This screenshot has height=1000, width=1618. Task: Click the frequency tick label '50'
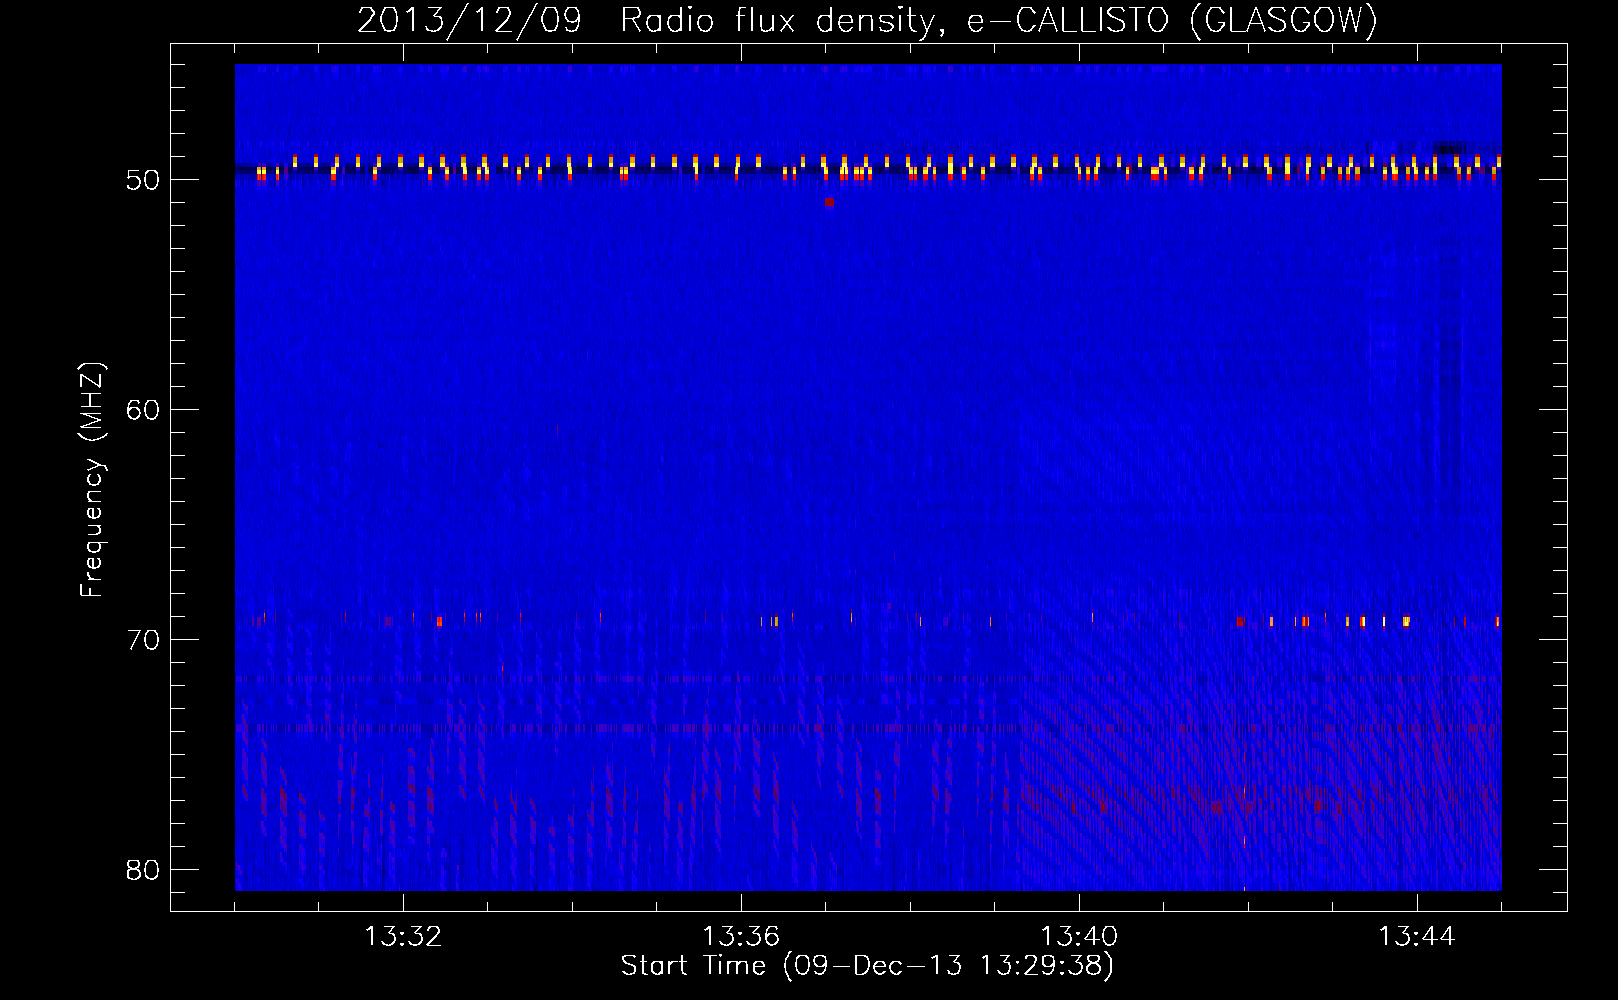(x=144, y=180)
